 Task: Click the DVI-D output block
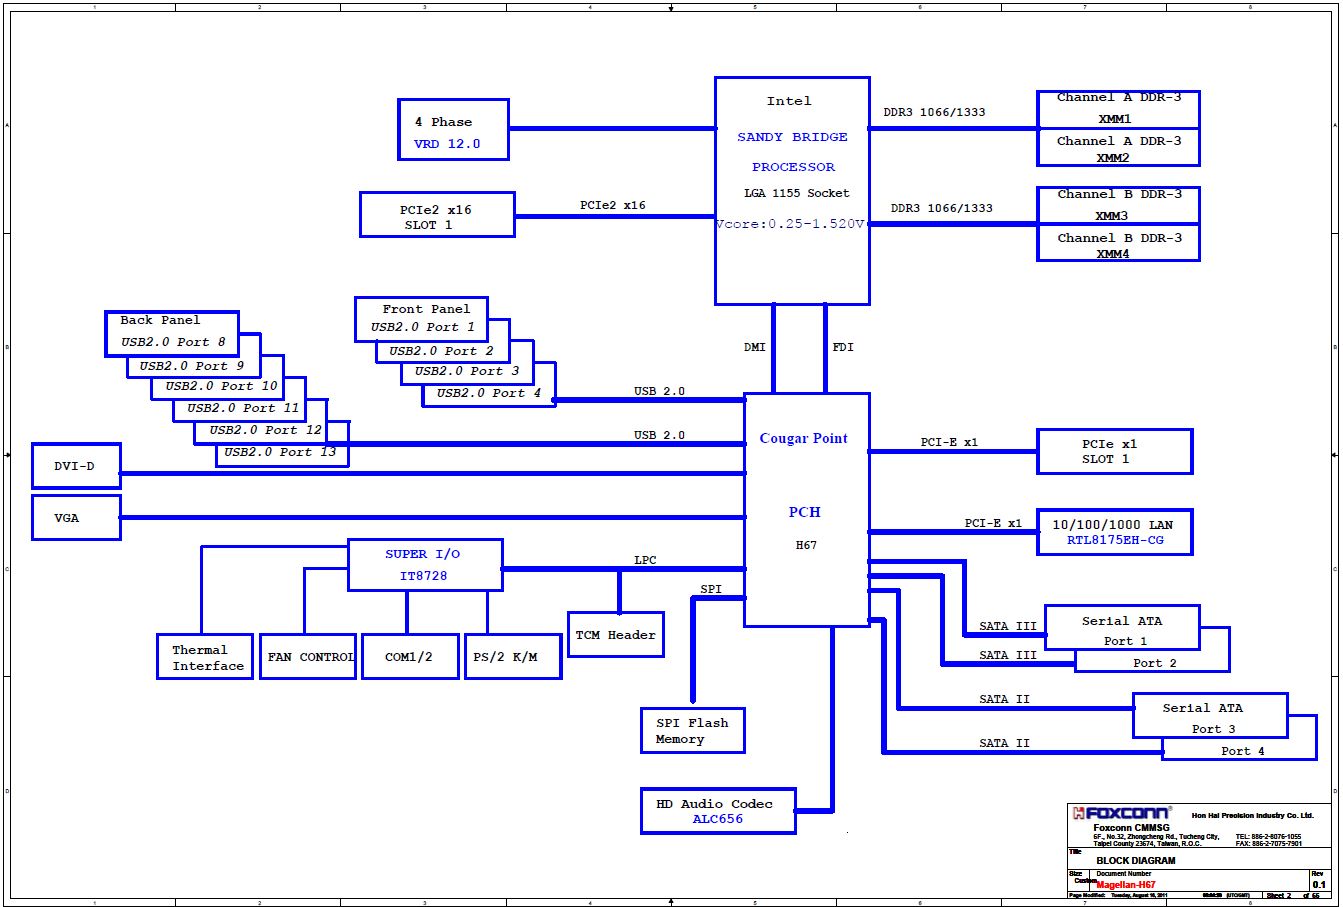coord(76,467)
